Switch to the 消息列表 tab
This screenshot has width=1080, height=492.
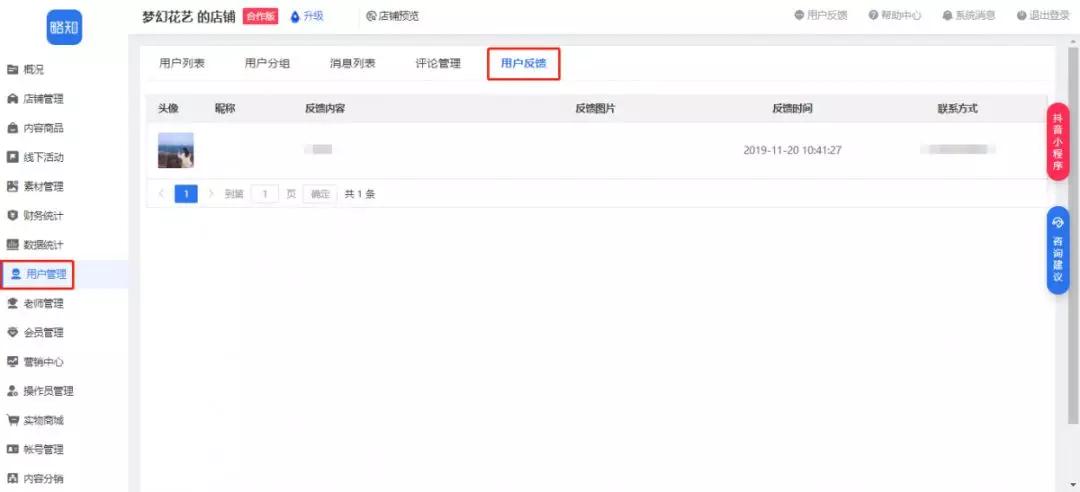pos(353,63)
